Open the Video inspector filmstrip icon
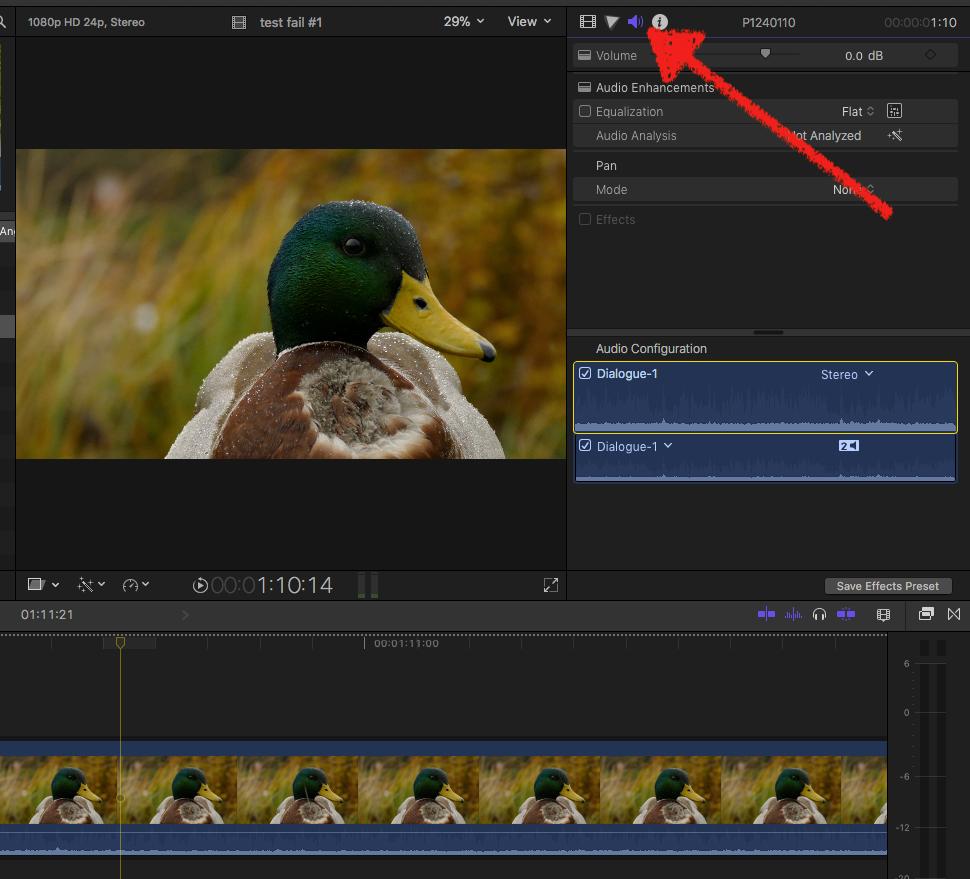Viewport: 970px width, 879px height. point(588,22)
